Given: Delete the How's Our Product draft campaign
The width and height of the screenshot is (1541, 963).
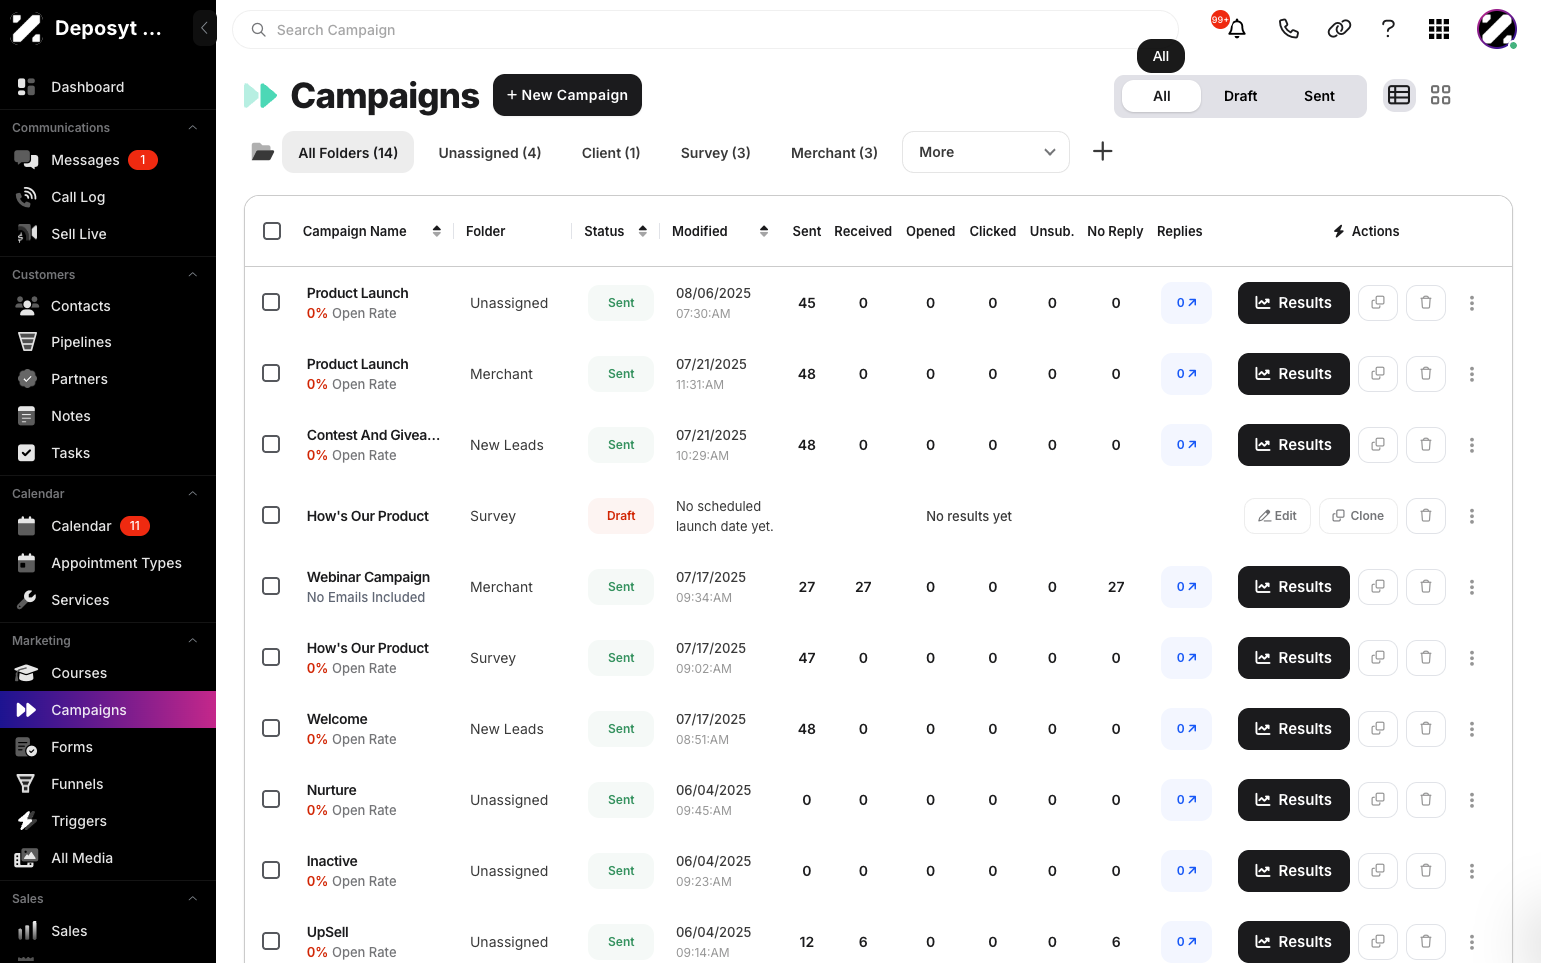Looking at the screenshot, I should coord(1426,516).
